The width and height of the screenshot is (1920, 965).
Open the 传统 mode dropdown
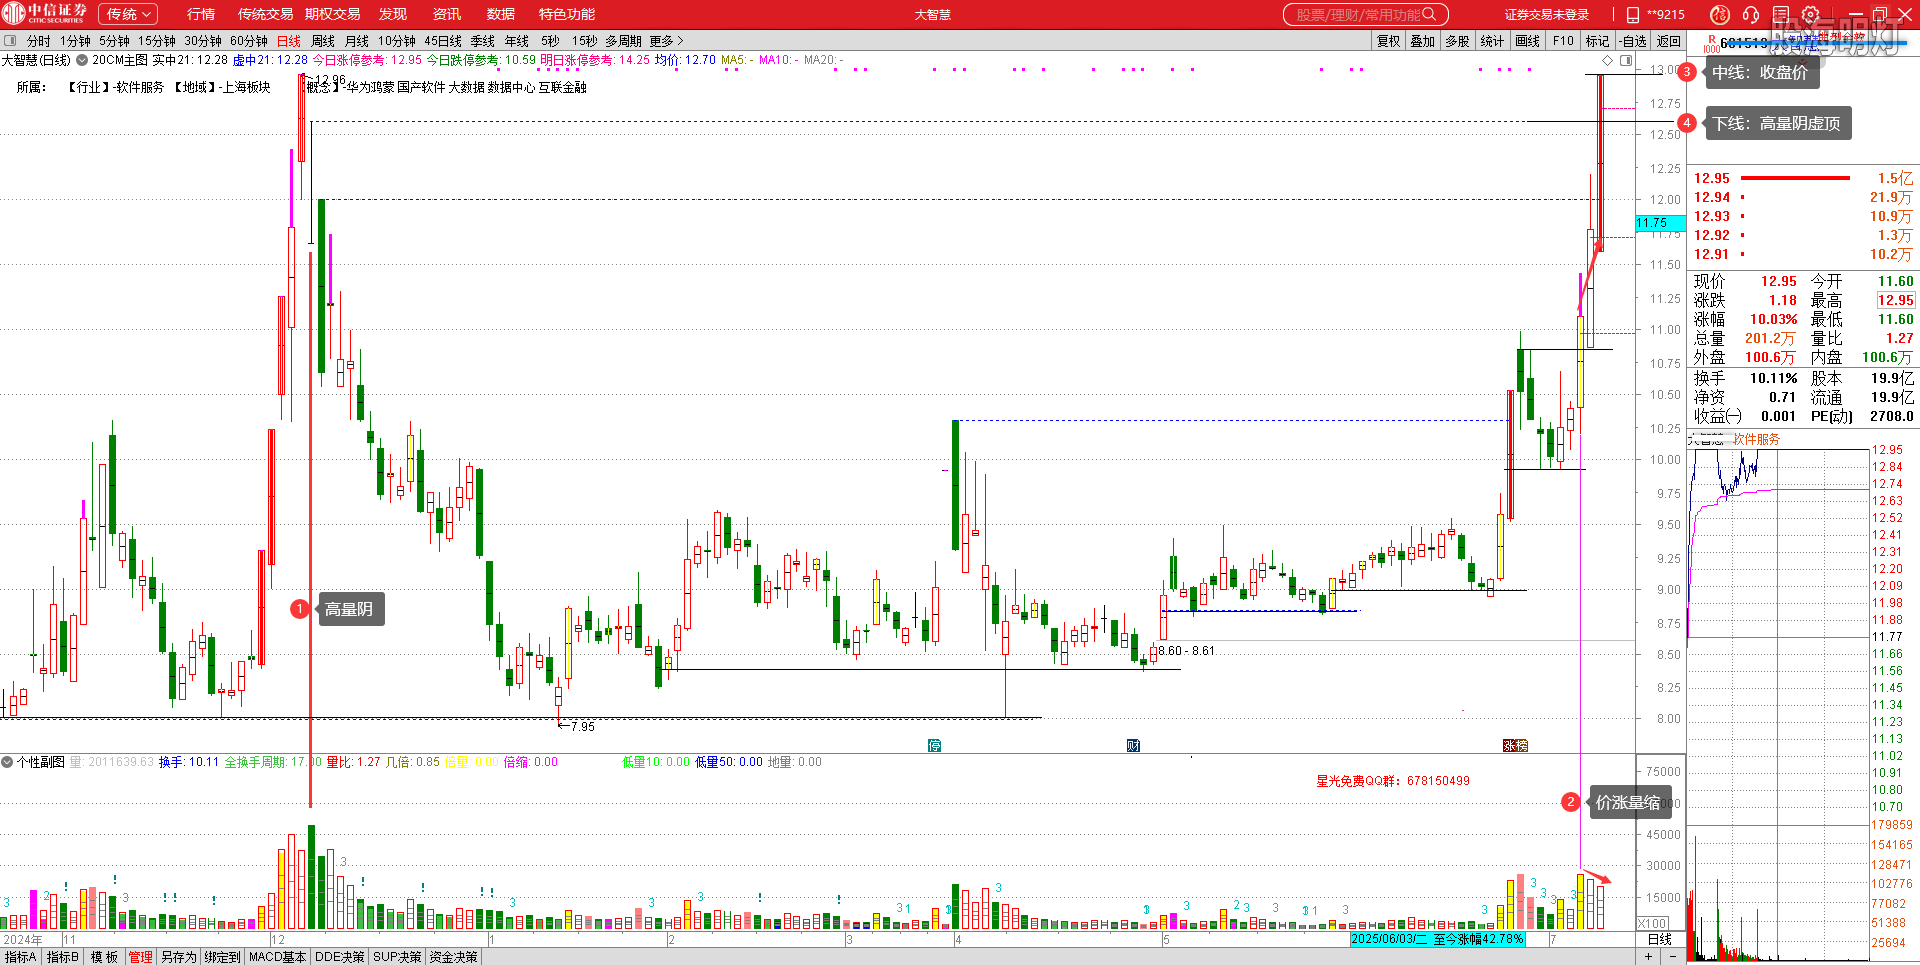(x=128, y=14)
